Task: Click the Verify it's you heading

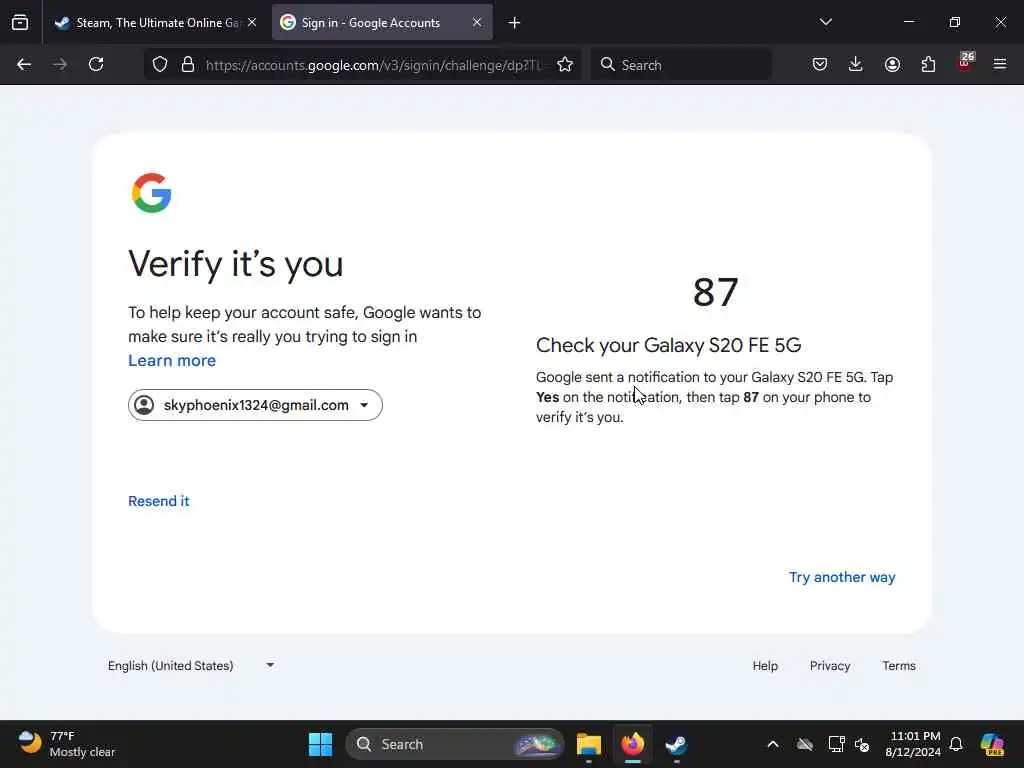Action: (x=236, y=264)
